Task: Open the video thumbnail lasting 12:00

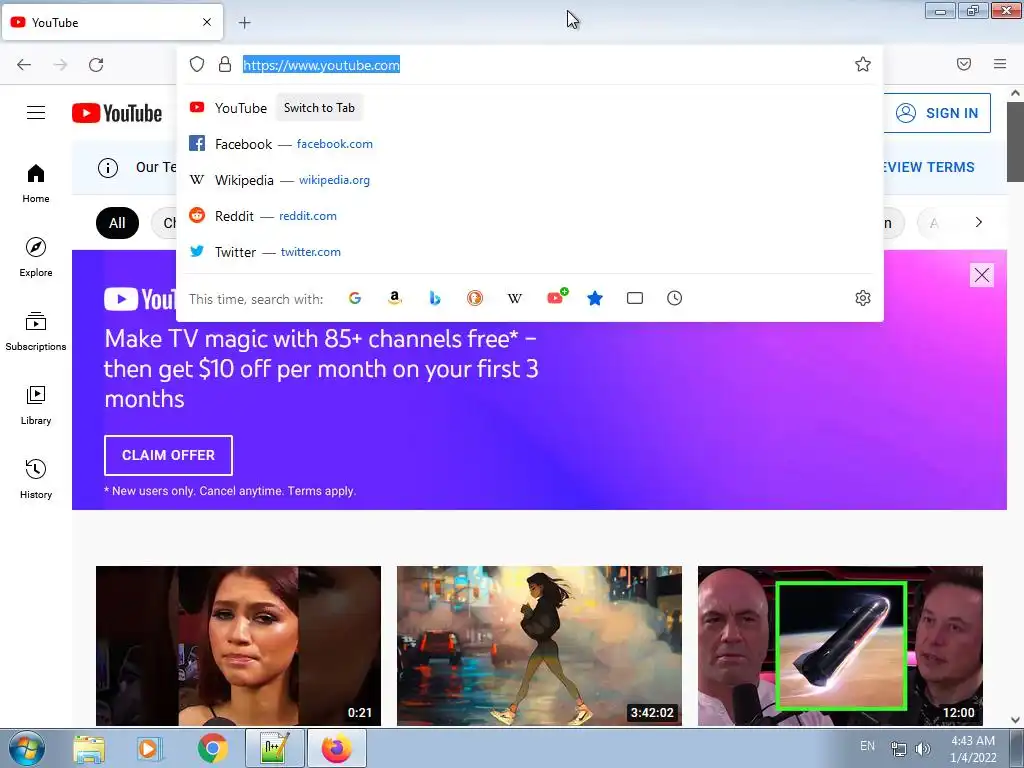Action: pyautogui.click(x=840, y=646)
